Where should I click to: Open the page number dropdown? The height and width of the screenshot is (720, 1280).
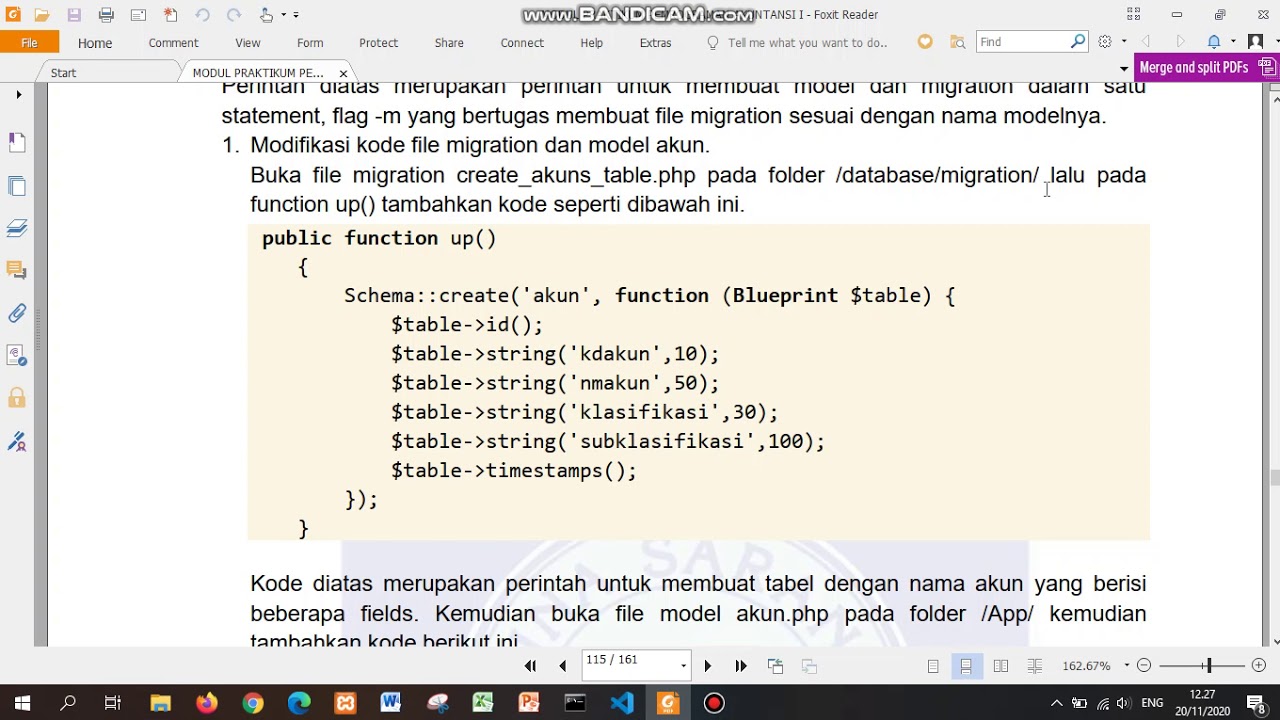(x=683, y=666)
